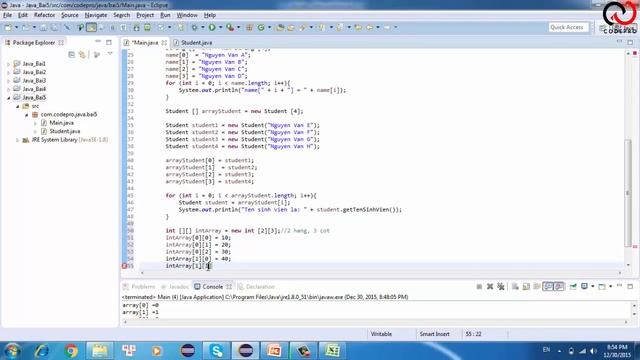Click the Quick Access search field
The height and width of the screenshot is (360, 640).
568,27
